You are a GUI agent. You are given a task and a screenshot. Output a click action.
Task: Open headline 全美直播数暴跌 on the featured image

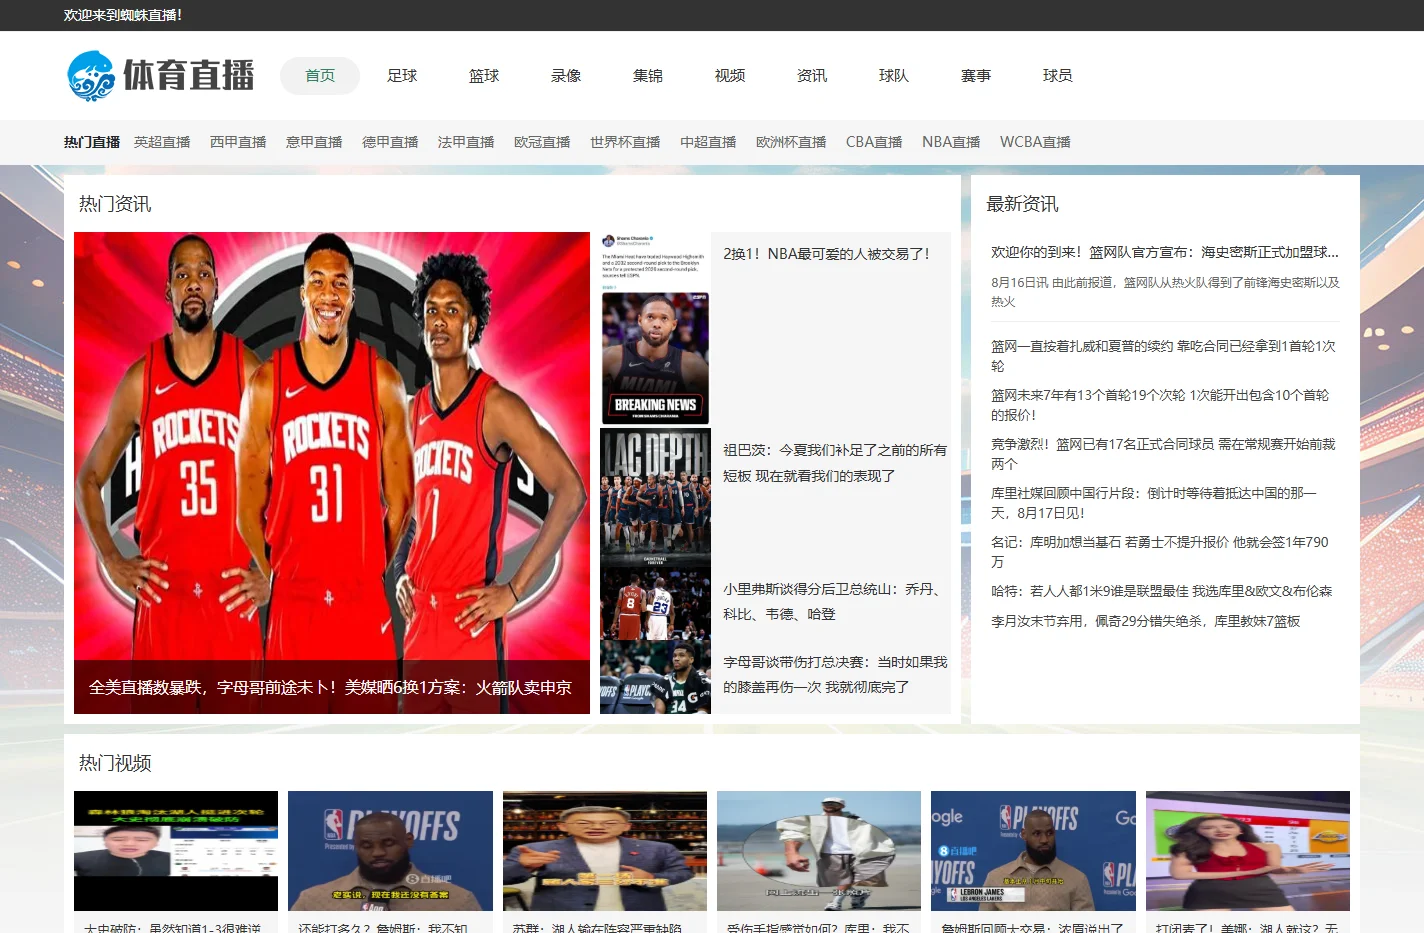coord(330,688)
